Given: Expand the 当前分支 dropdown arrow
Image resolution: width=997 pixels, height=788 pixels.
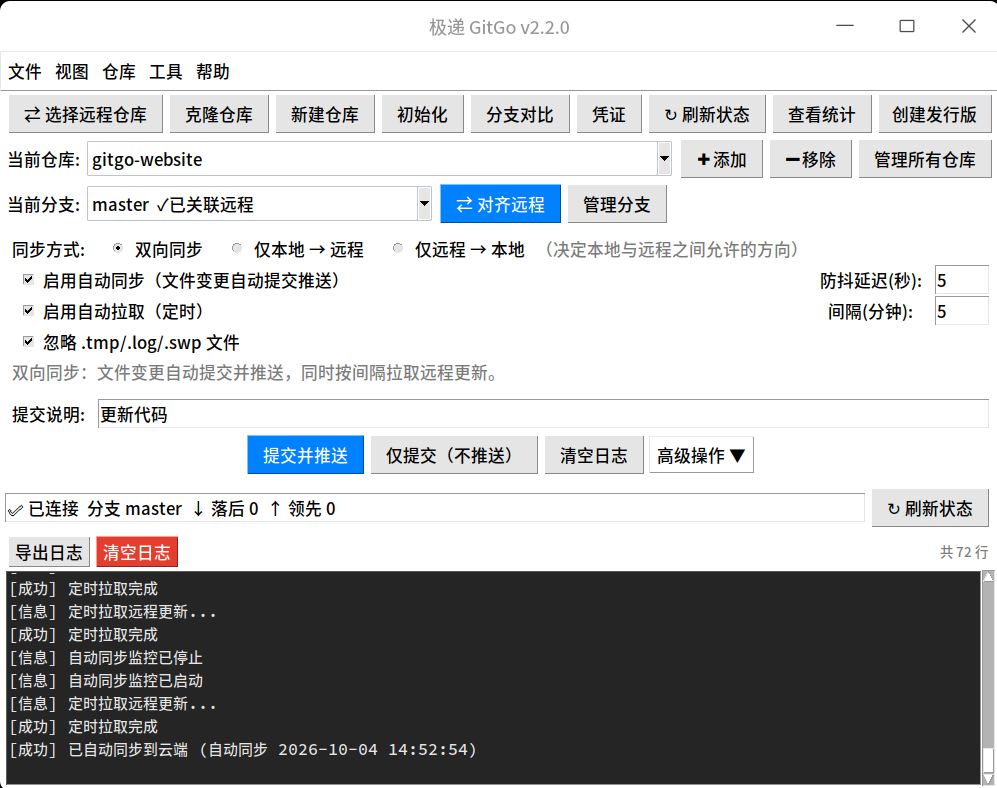Looking at the screenshot, I should (x=424, y=204).
